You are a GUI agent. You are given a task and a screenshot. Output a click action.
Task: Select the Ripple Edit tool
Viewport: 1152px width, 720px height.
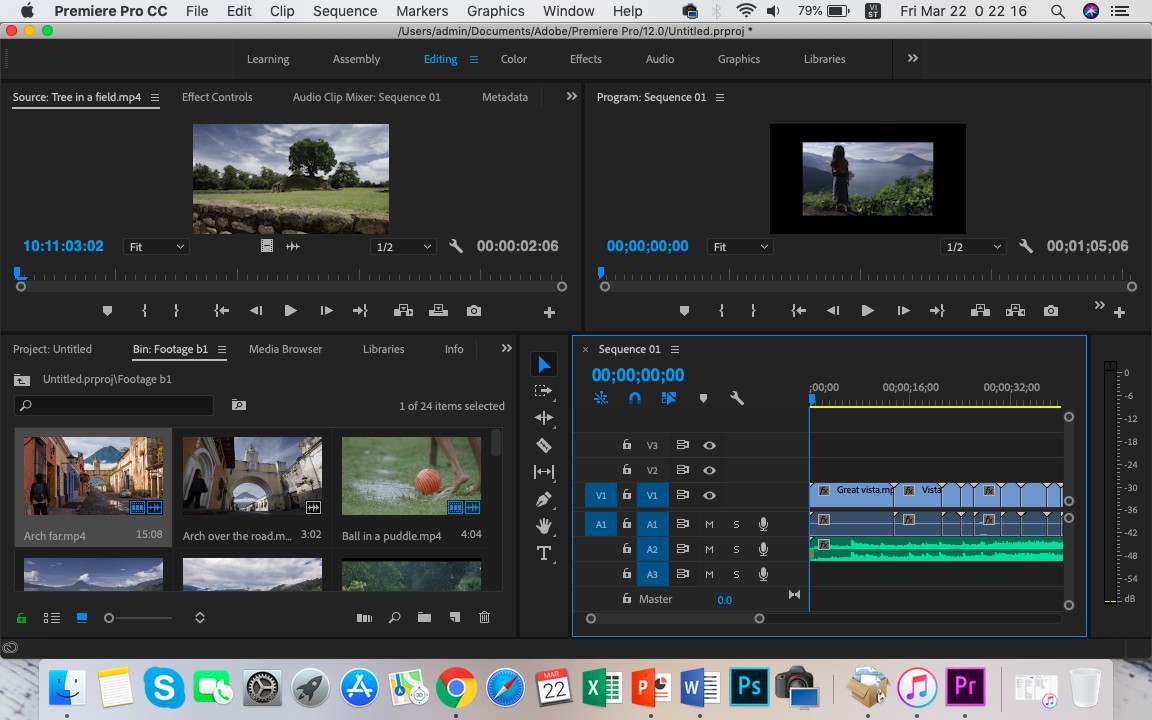[x=544, y=417]
